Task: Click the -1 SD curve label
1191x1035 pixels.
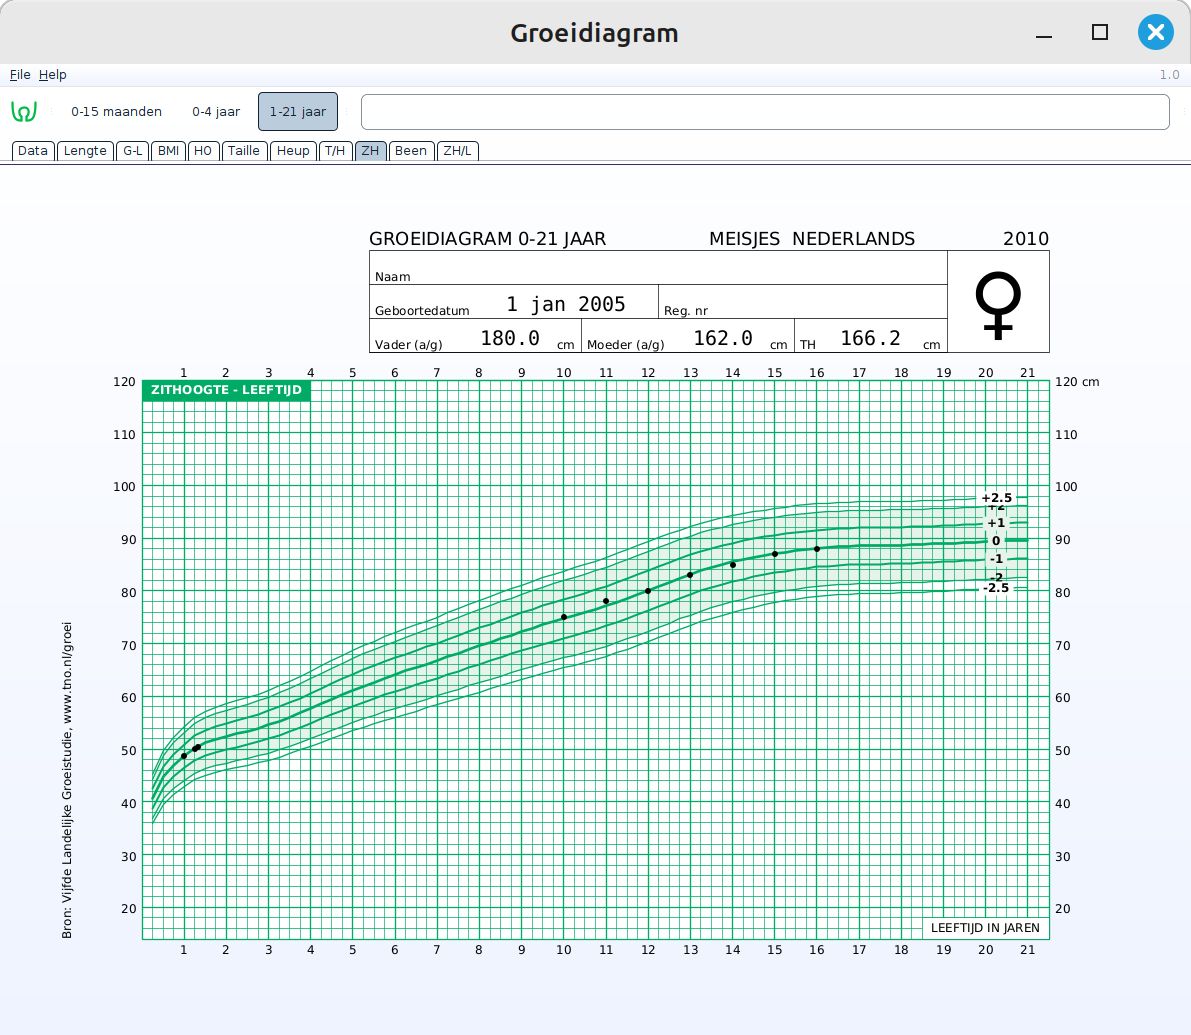Action: coord(996,559)
